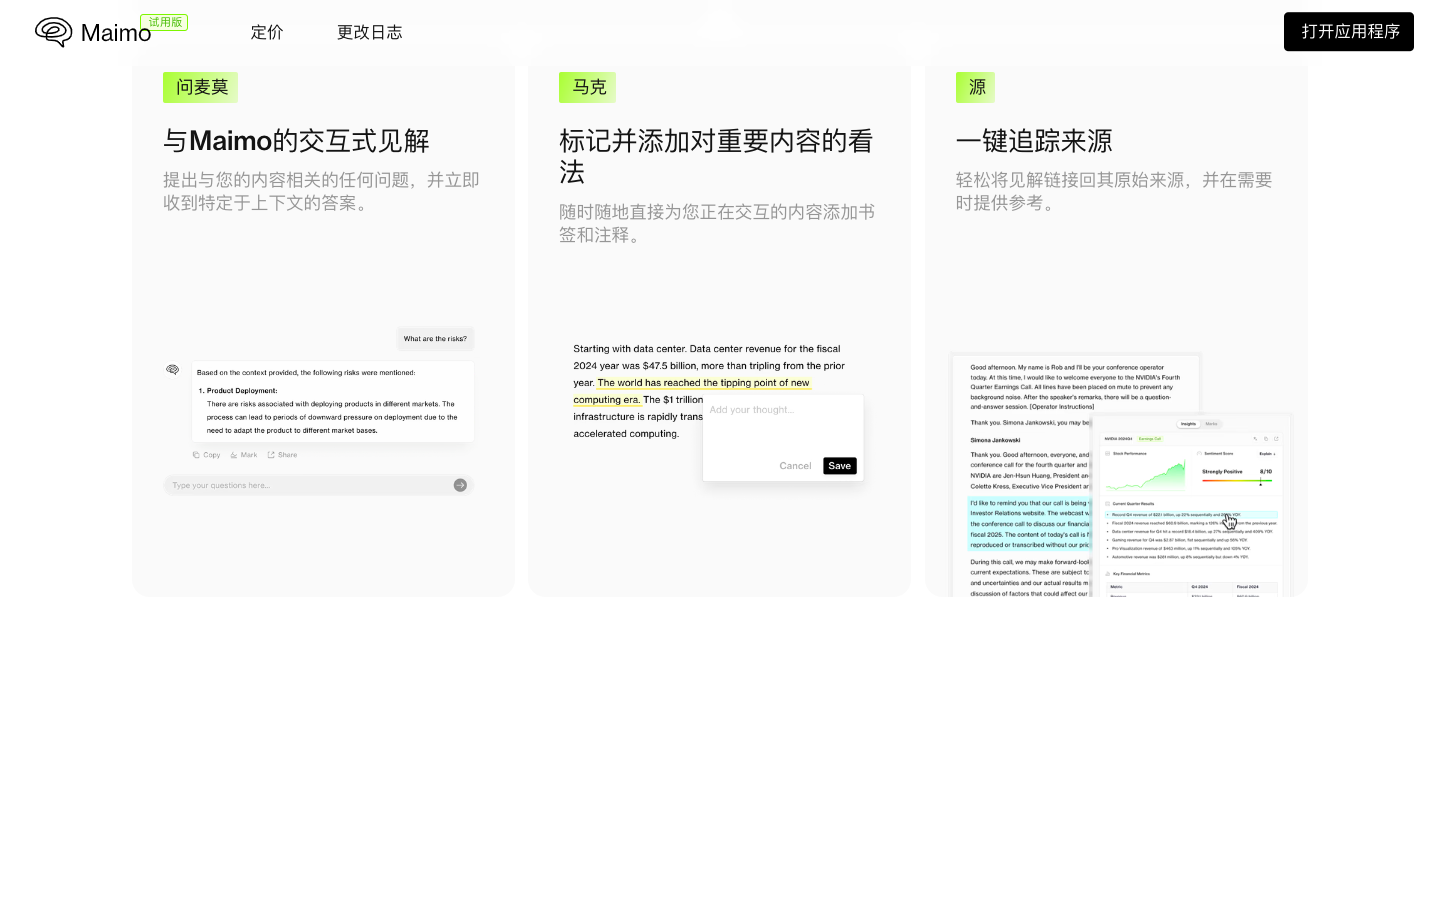1440x900 pixels.
Task: Click the Mark icon under the answer
Action: (x=244, y=455)
